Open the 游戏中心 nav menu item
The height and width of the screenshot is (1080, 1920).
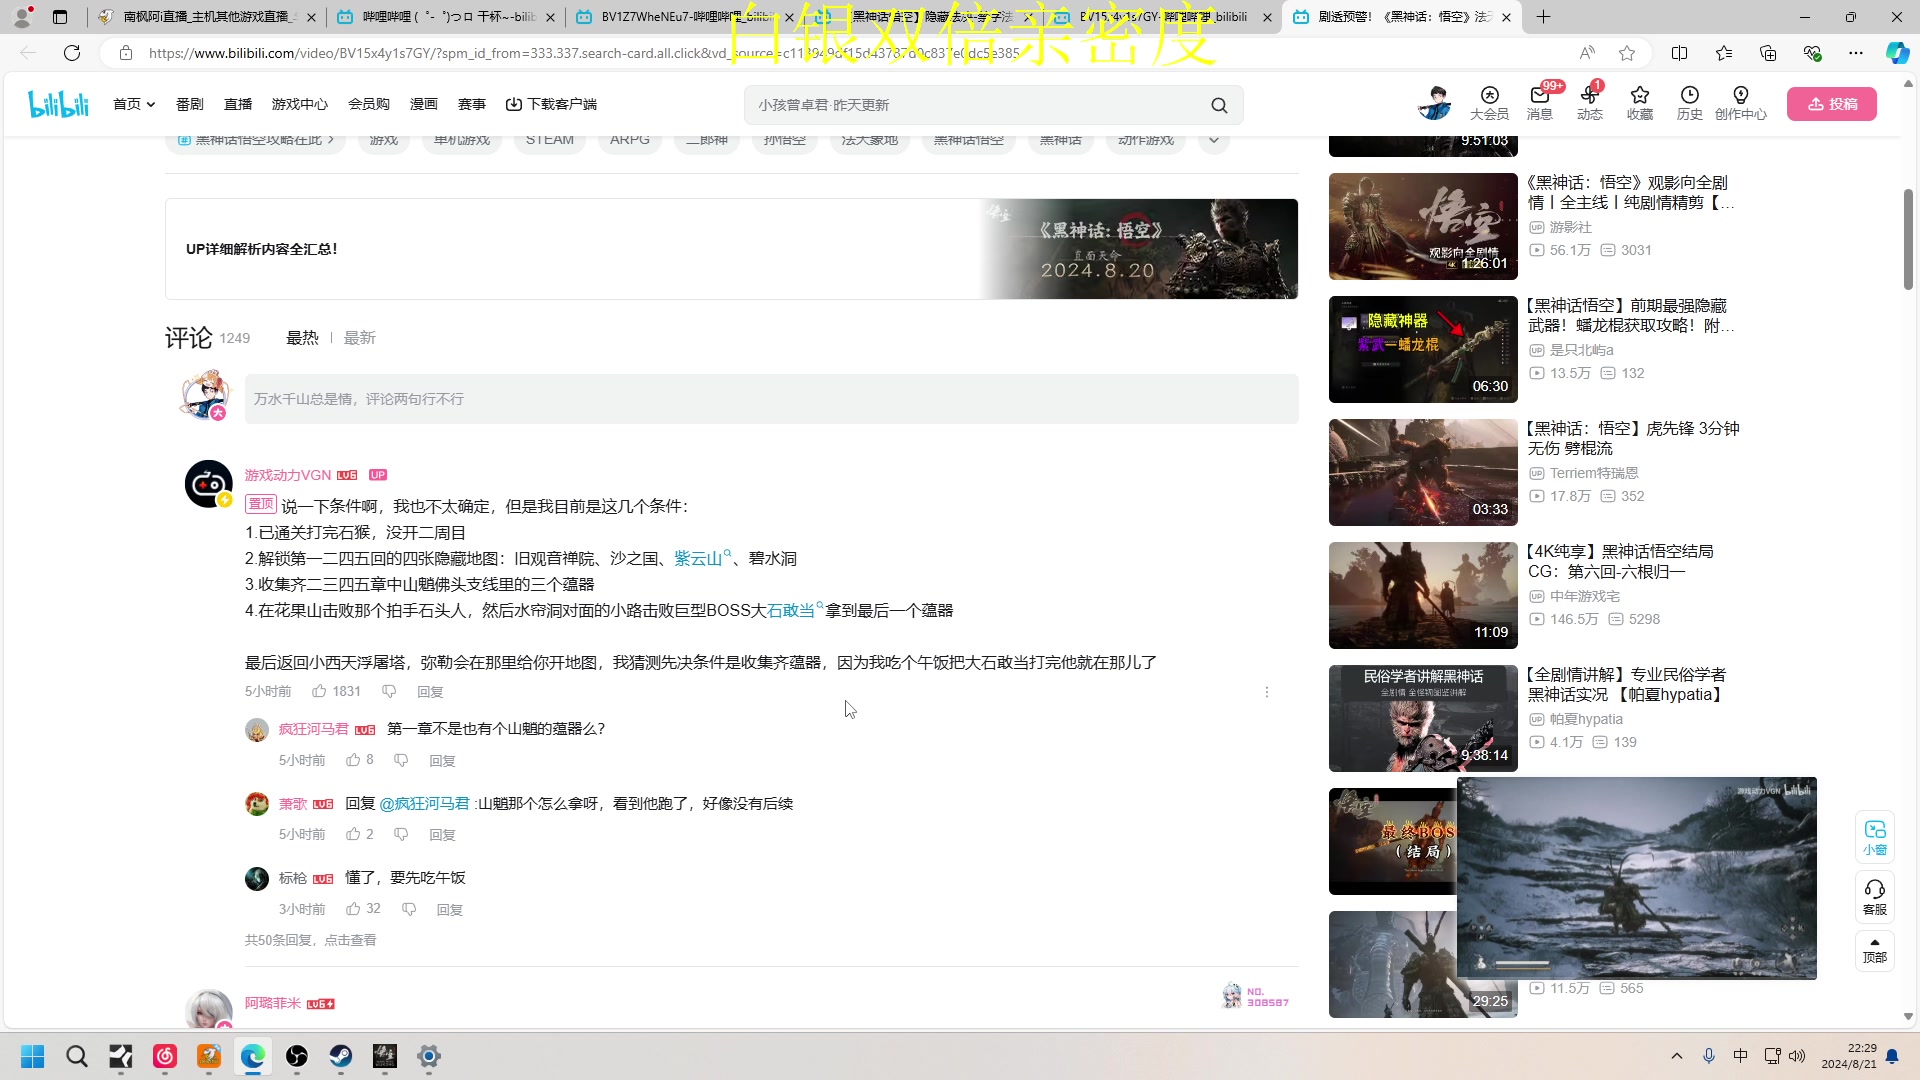point(300,104)
